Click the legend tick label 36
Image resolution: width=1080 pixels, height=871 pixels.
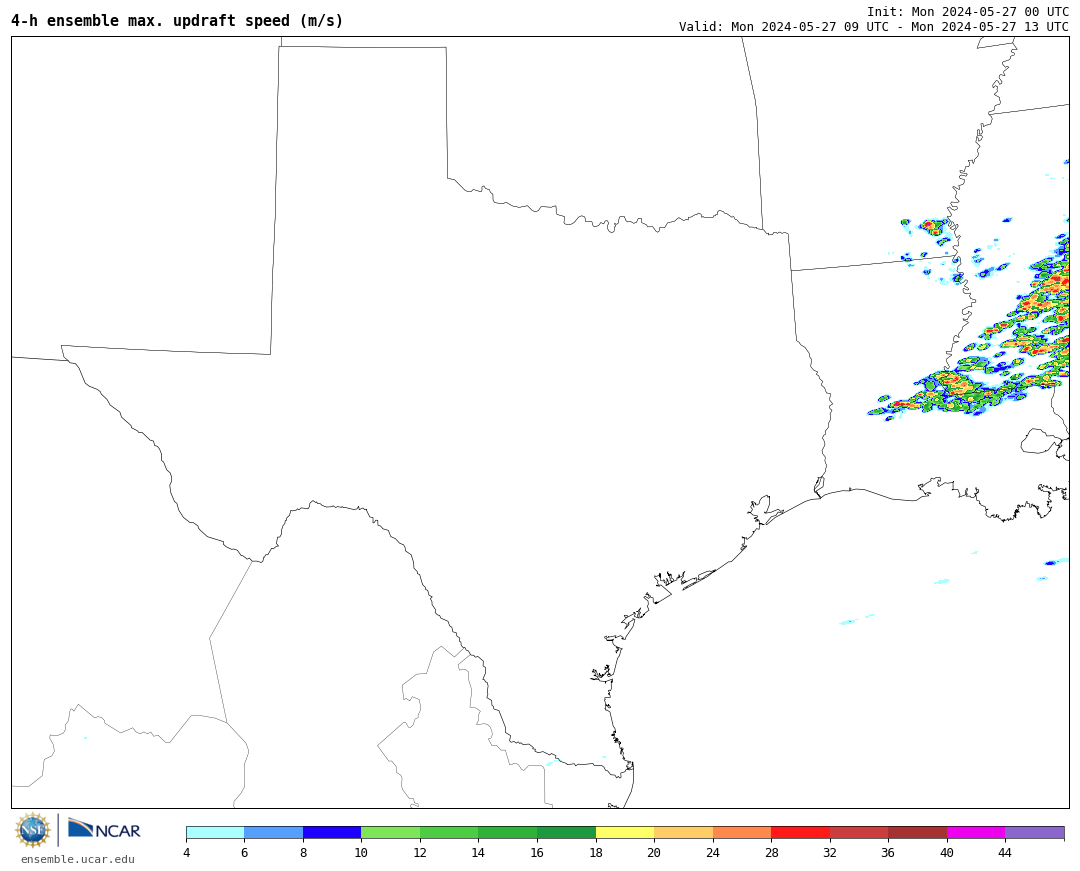click(889, 852)
